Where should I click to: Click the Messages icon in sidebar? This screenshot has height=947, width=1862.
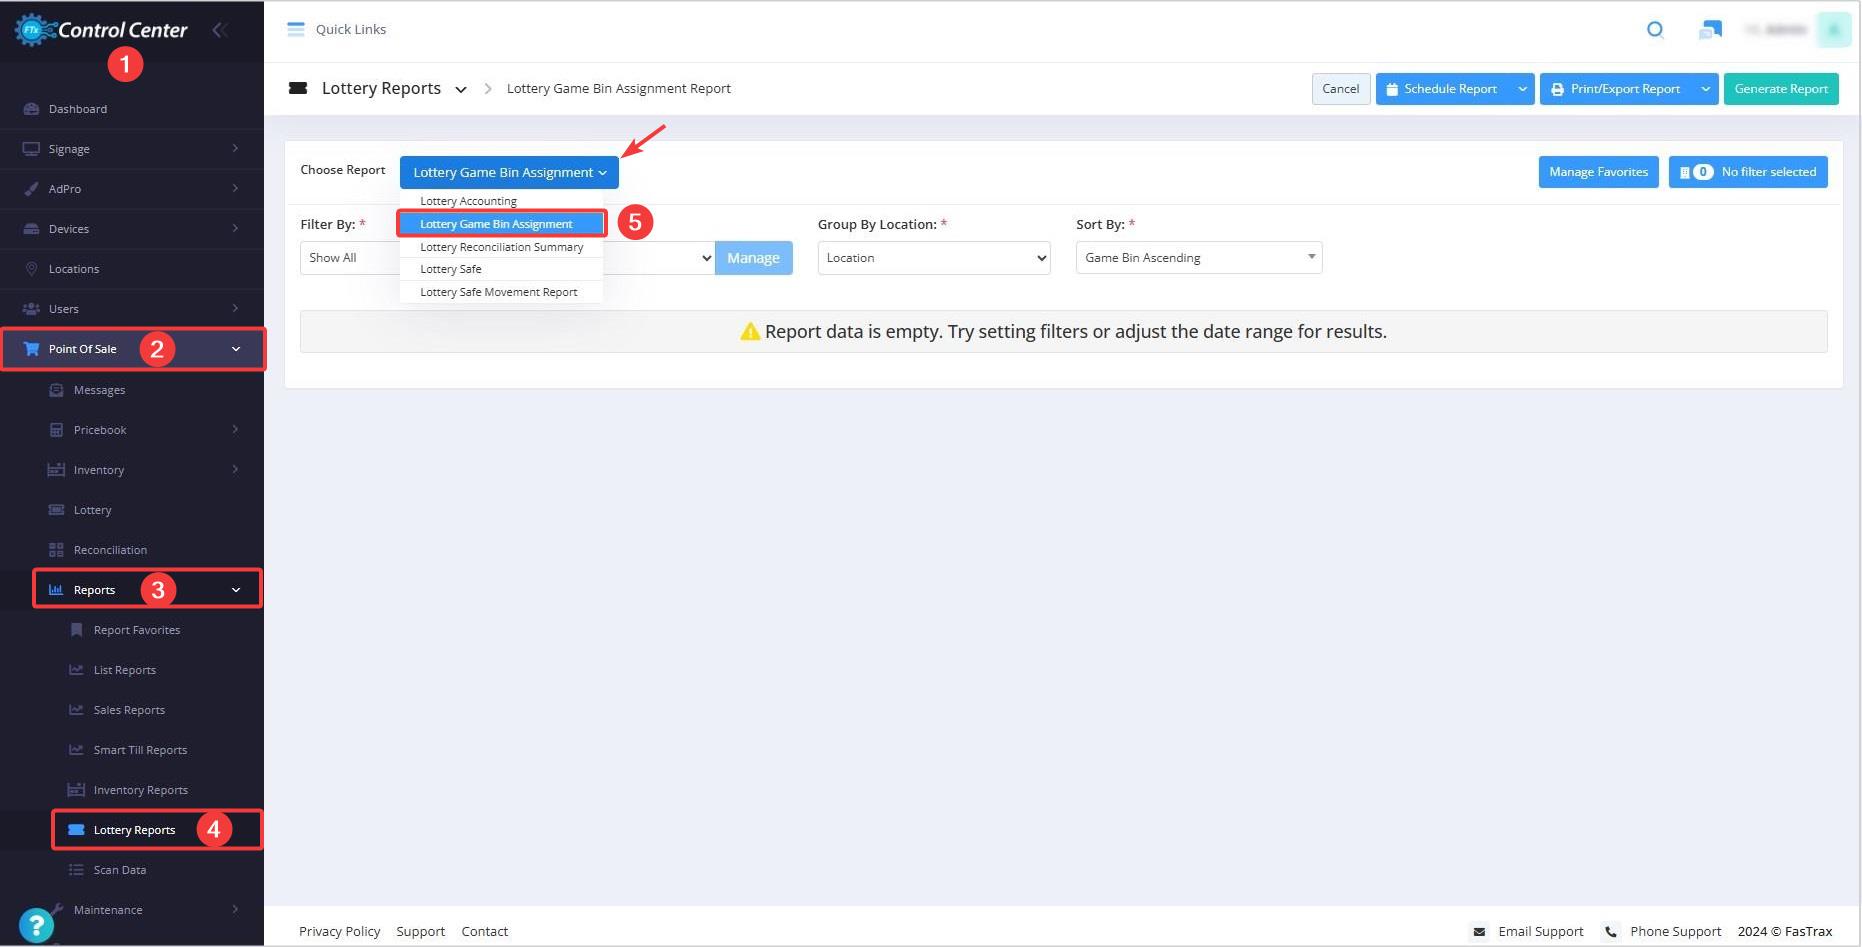click(56, 390)
